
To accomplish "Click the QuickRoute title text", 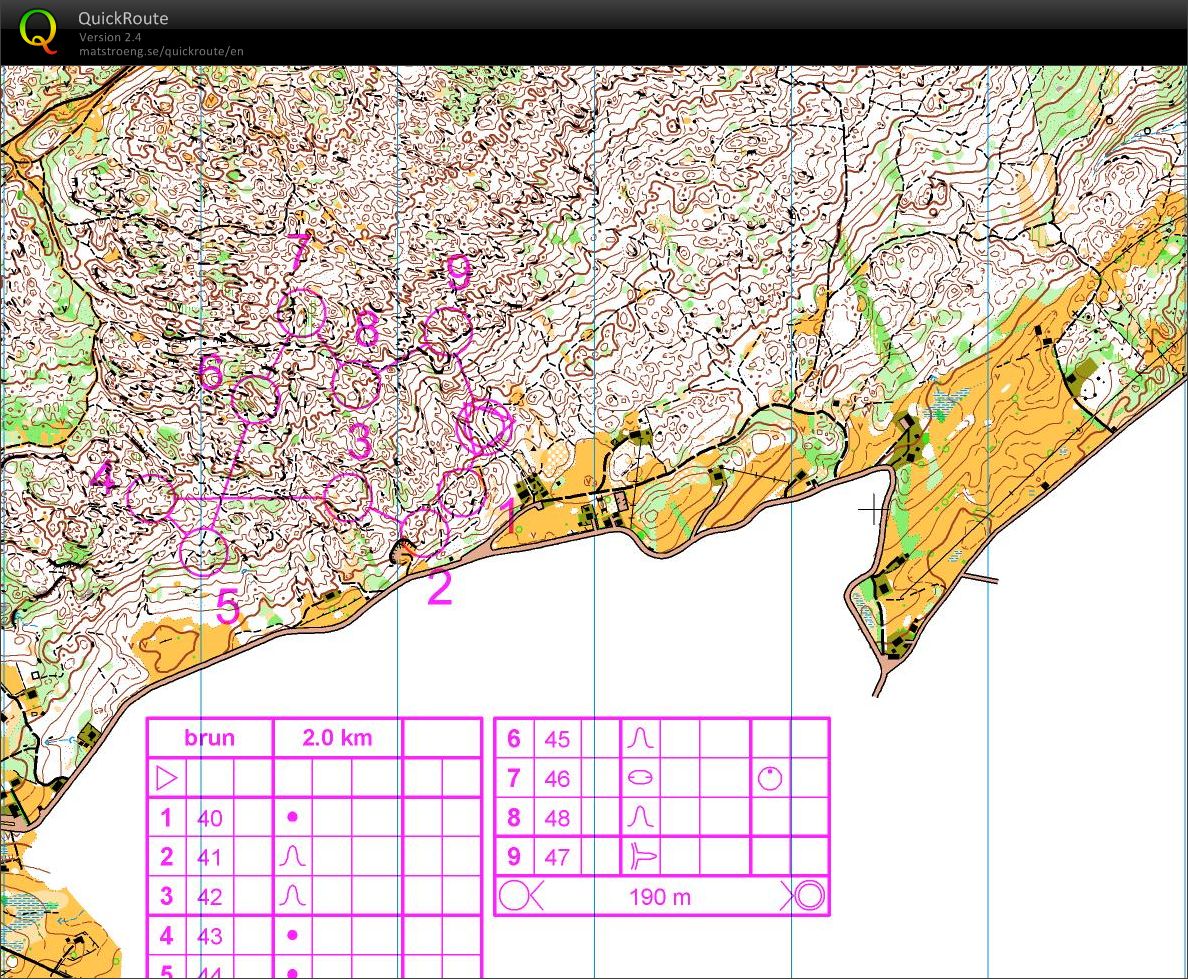I will pyautogui.click(x=124, y=18).
